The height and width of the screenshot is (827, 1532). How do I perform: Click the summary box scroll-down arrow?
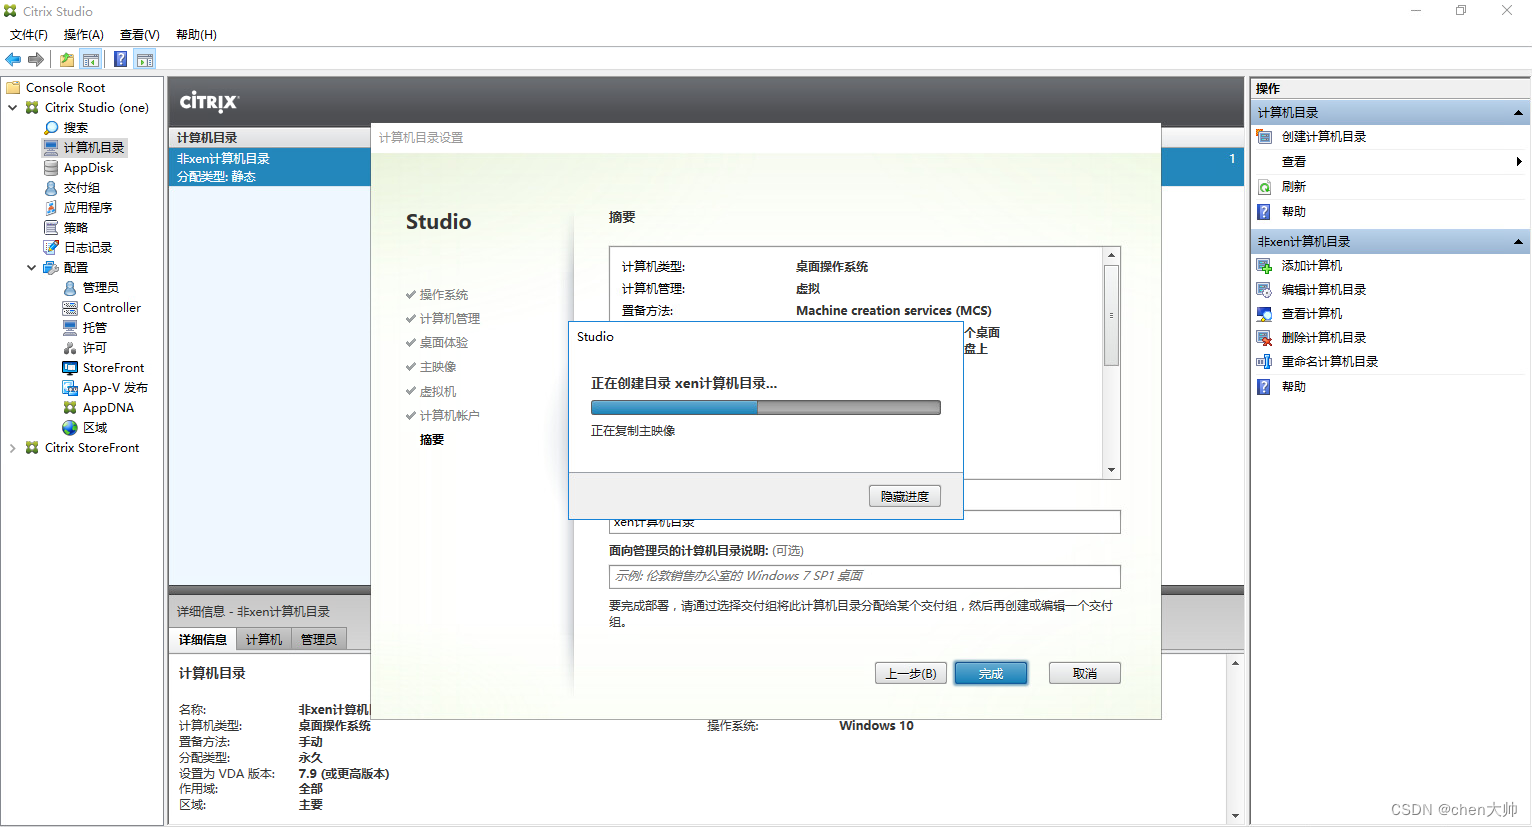tap(1111, 470)
